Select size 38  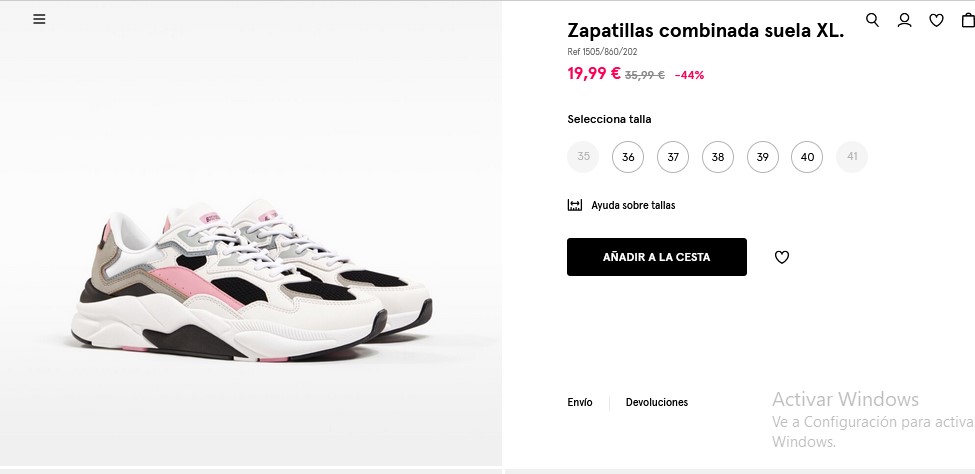coord(718,157)
